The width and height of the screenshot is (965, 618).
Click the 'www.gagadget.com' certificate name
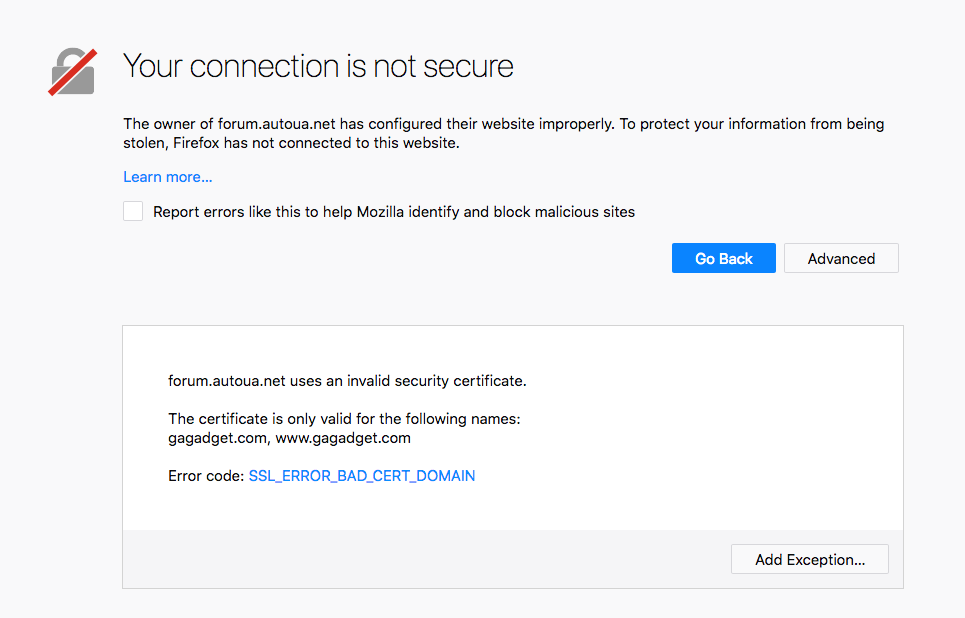[343, 438]
